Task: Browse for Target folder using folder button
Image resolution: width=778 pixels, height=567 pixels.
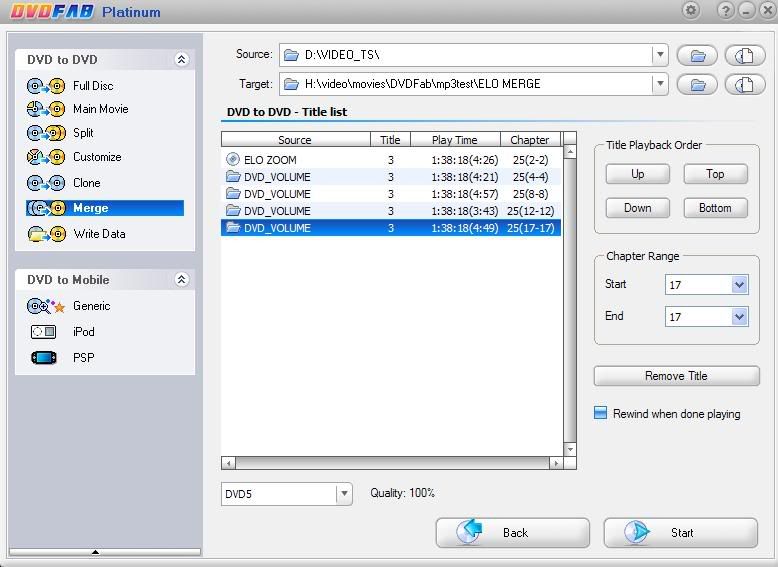Action: pos(698,85)
